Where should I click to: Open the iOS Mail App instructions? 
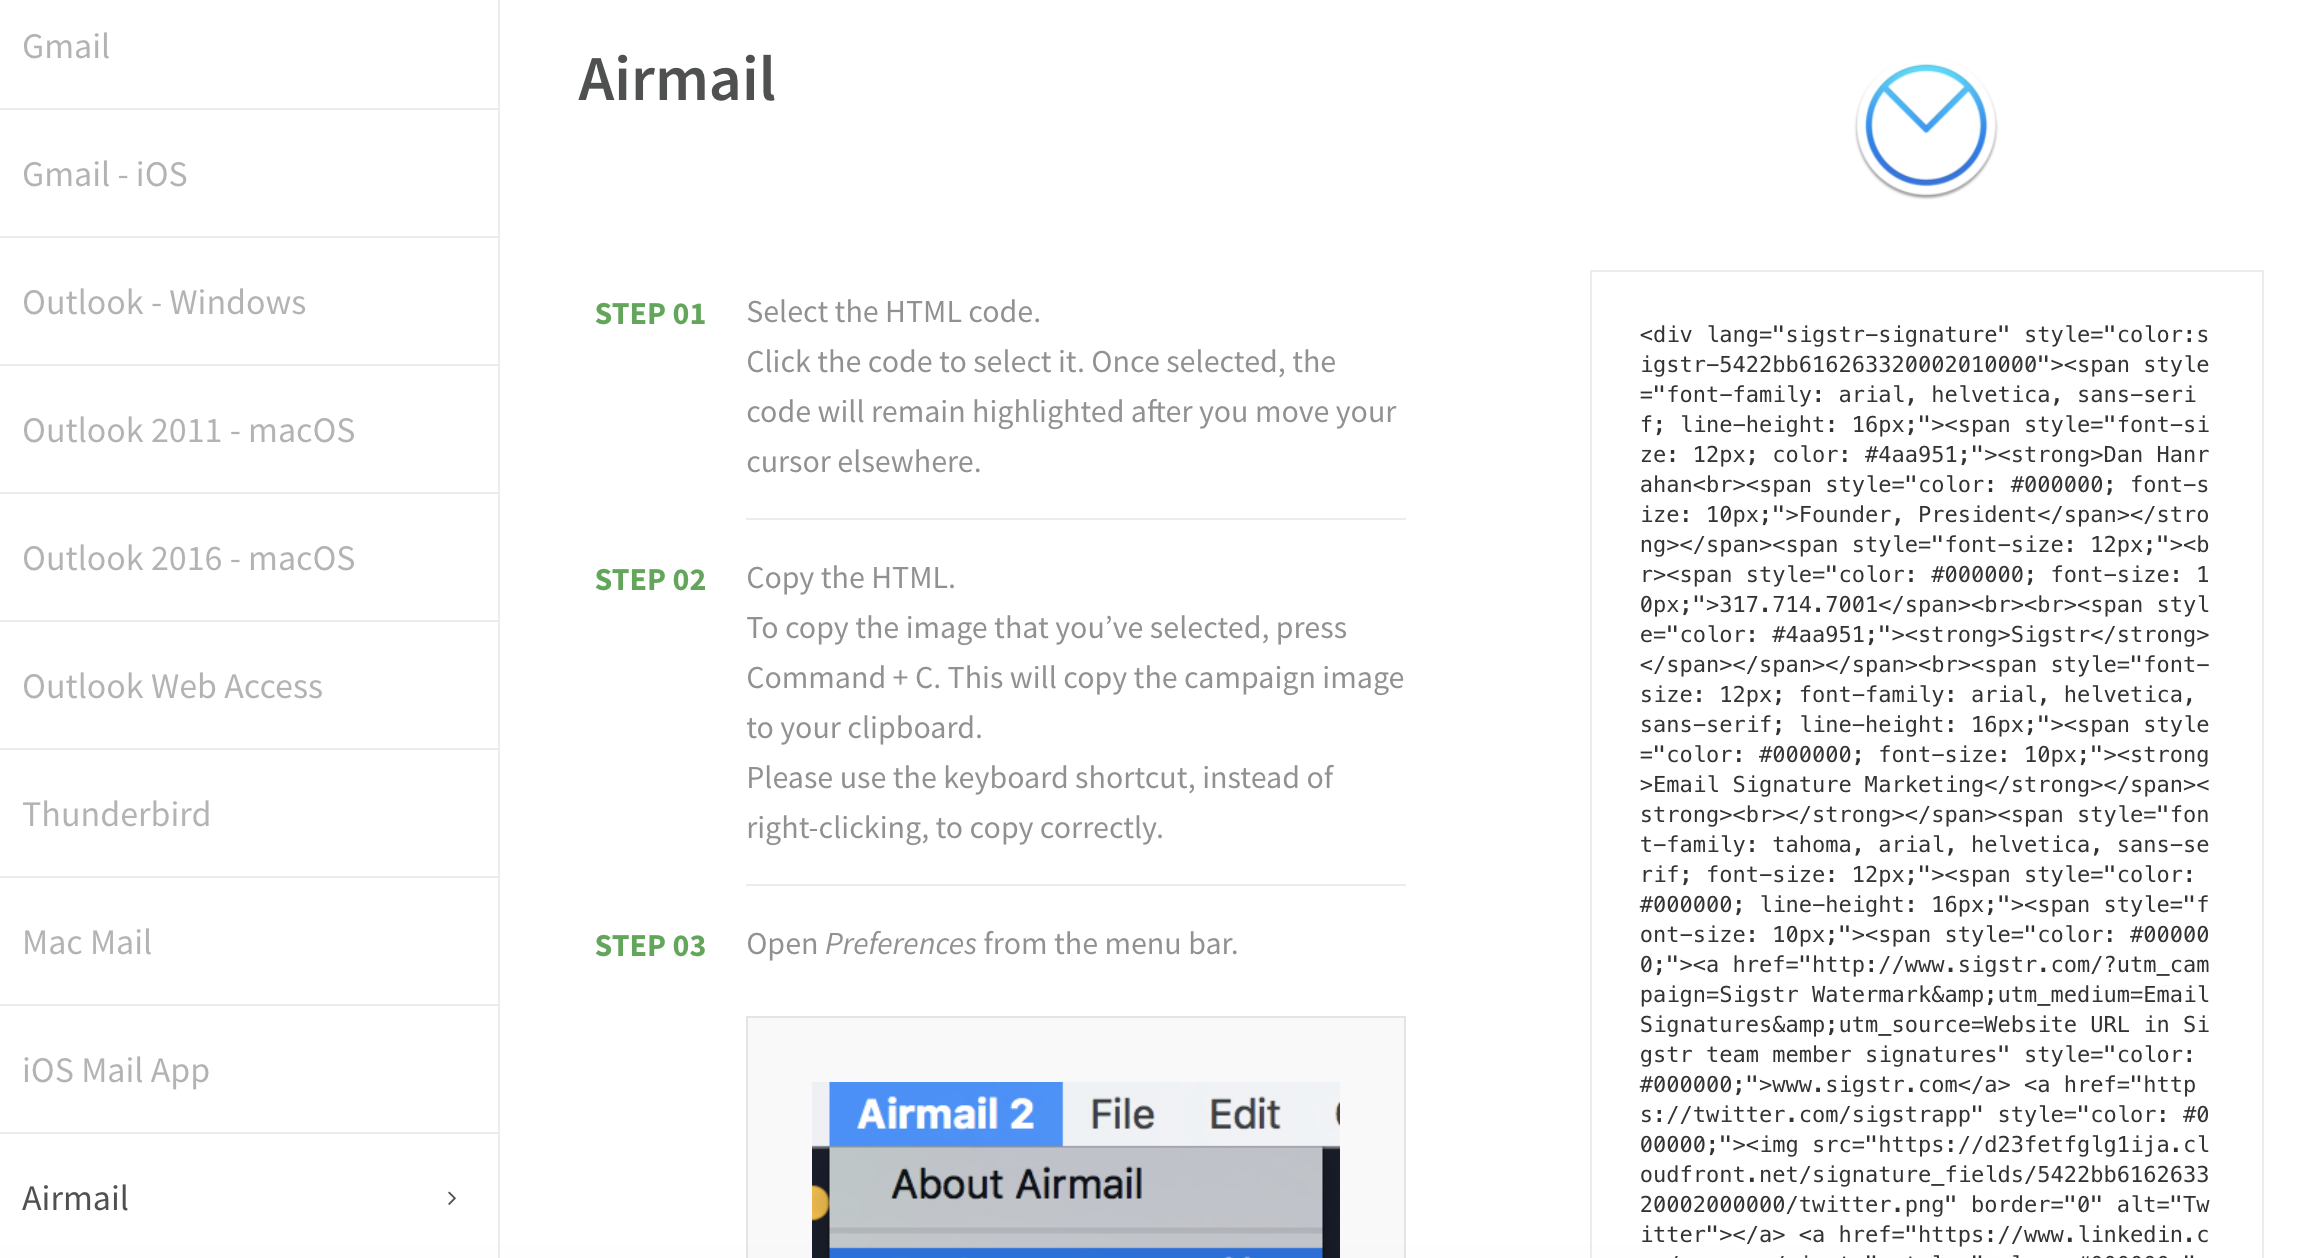[249, 1070]
